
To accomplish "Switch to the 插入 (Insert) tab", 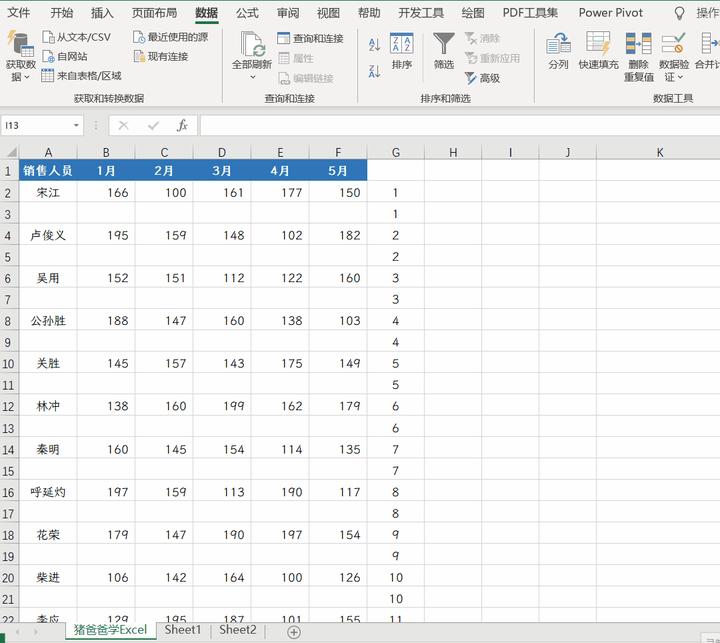I will (102, 13).
